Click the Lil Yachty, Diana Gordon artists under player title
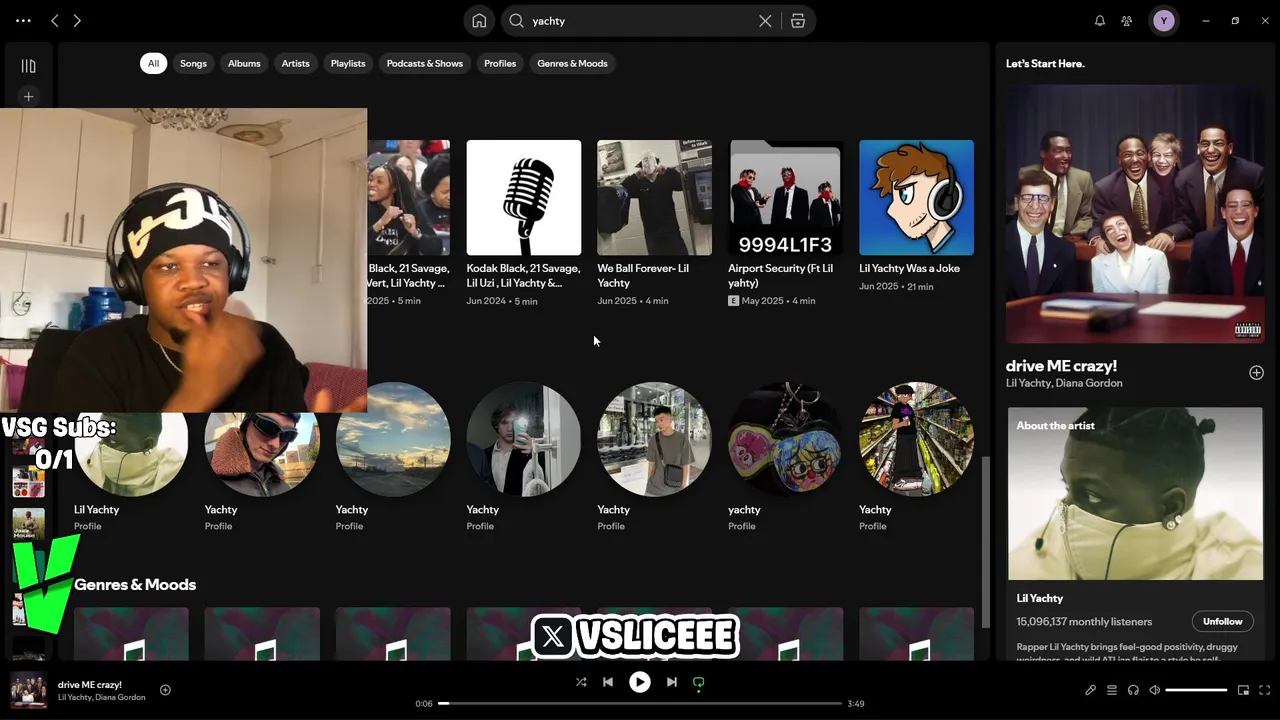 (101, 697)
